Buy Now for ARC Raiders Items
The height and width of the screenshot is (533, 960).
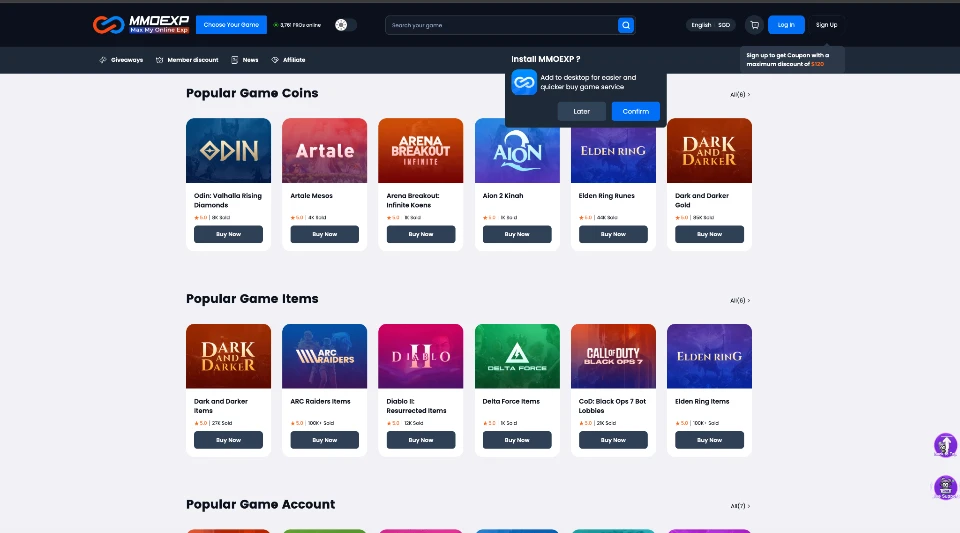coord(324,440)
